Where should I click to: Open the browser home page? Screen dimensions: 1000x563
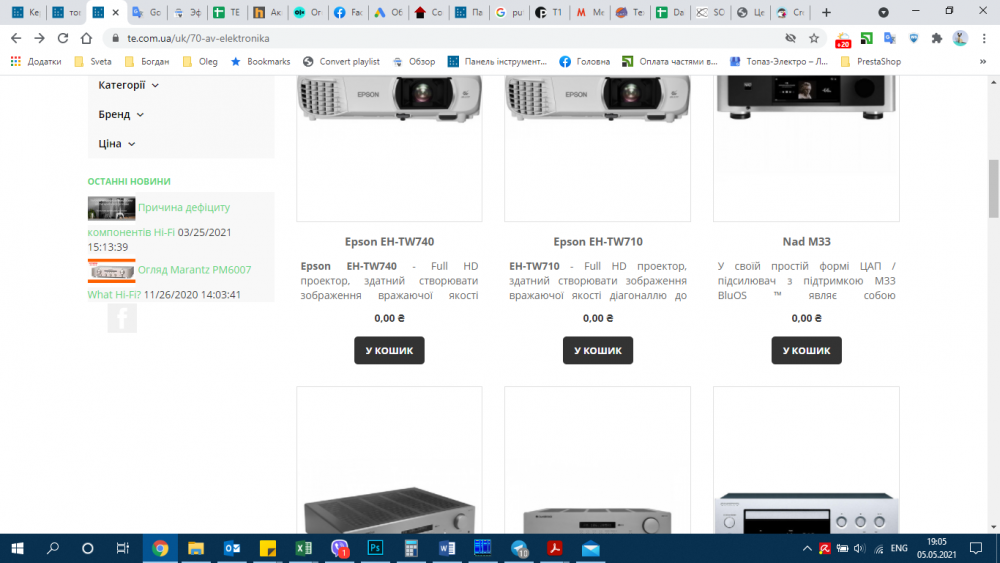(x=86, y=38)
